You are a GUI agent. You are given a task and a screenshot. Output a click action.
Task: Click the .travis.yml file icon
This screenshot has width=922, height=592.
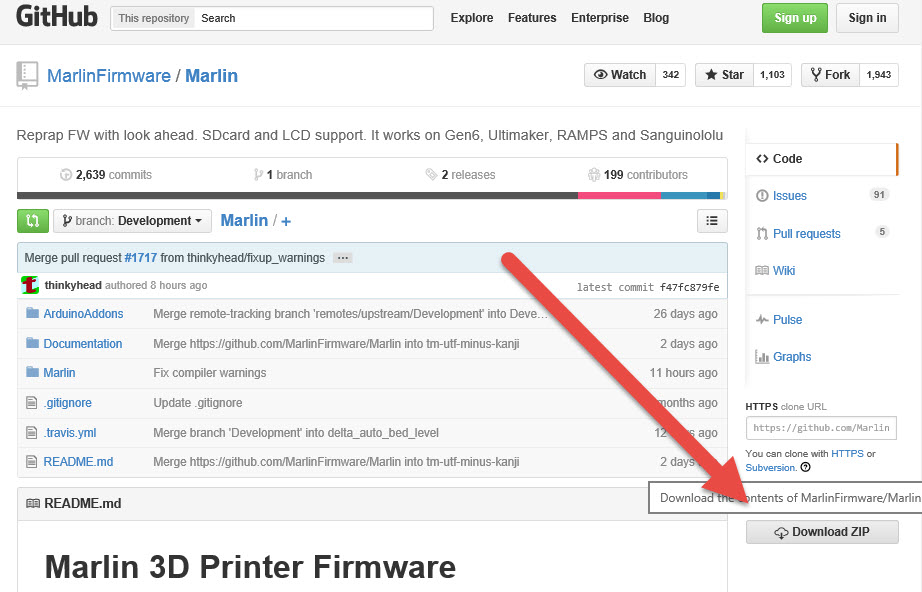pyautogui.click(x=32, y=433)
